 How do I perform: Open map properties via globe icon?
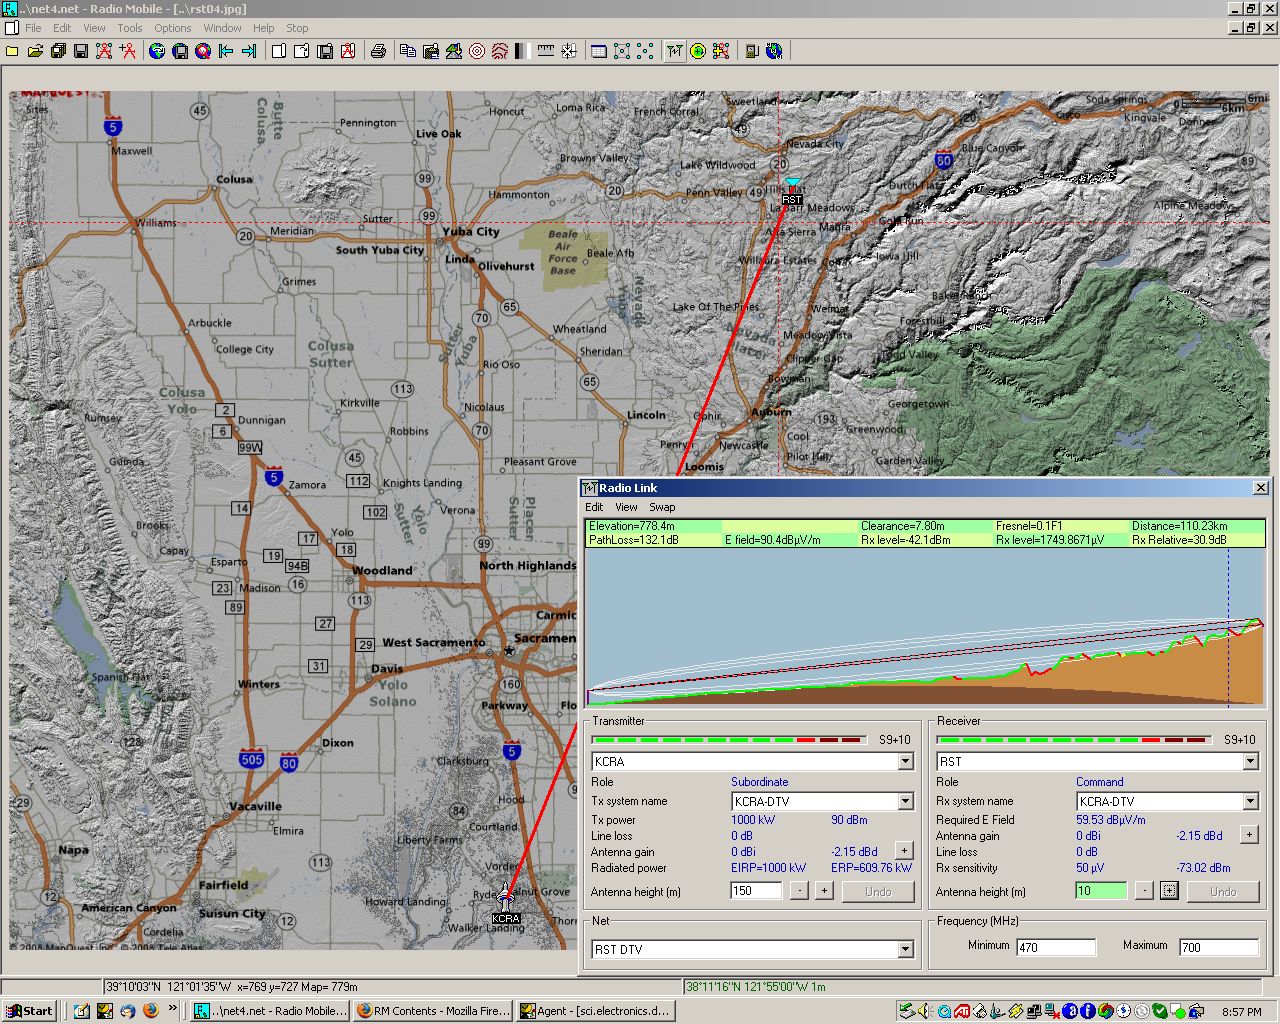pyautogui.click(x=157, y=51)
